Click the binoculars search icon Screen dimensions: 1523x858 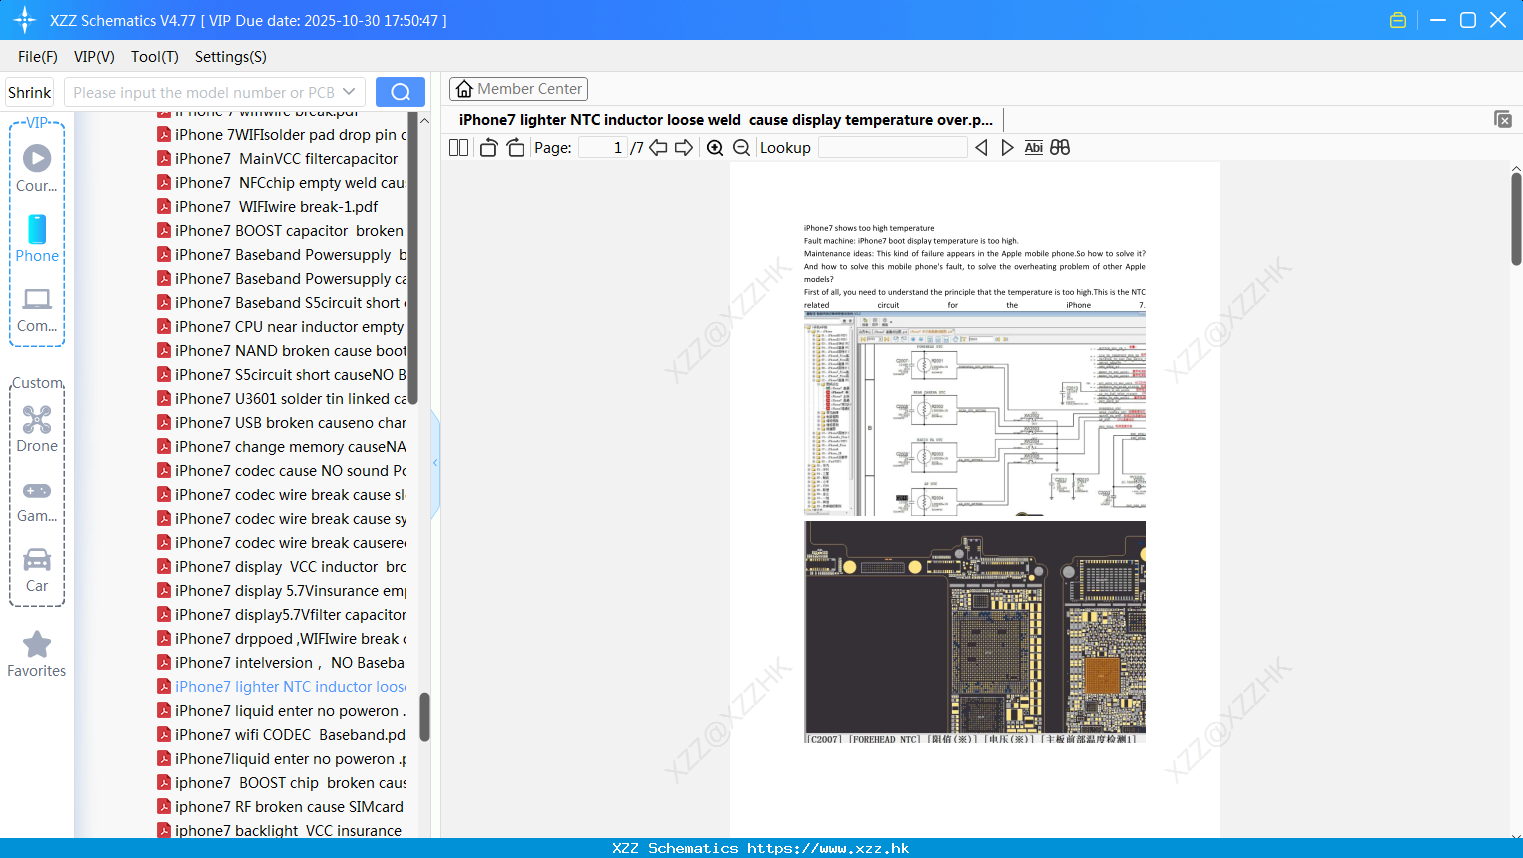[1060, 147]
